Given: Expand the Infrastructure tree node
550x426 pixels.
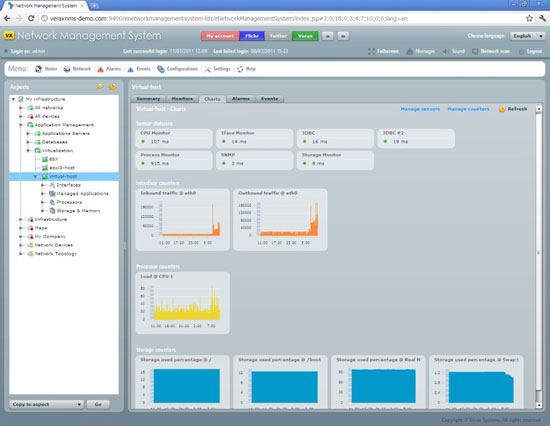Looking at the screenshot, I should [21, 219].
